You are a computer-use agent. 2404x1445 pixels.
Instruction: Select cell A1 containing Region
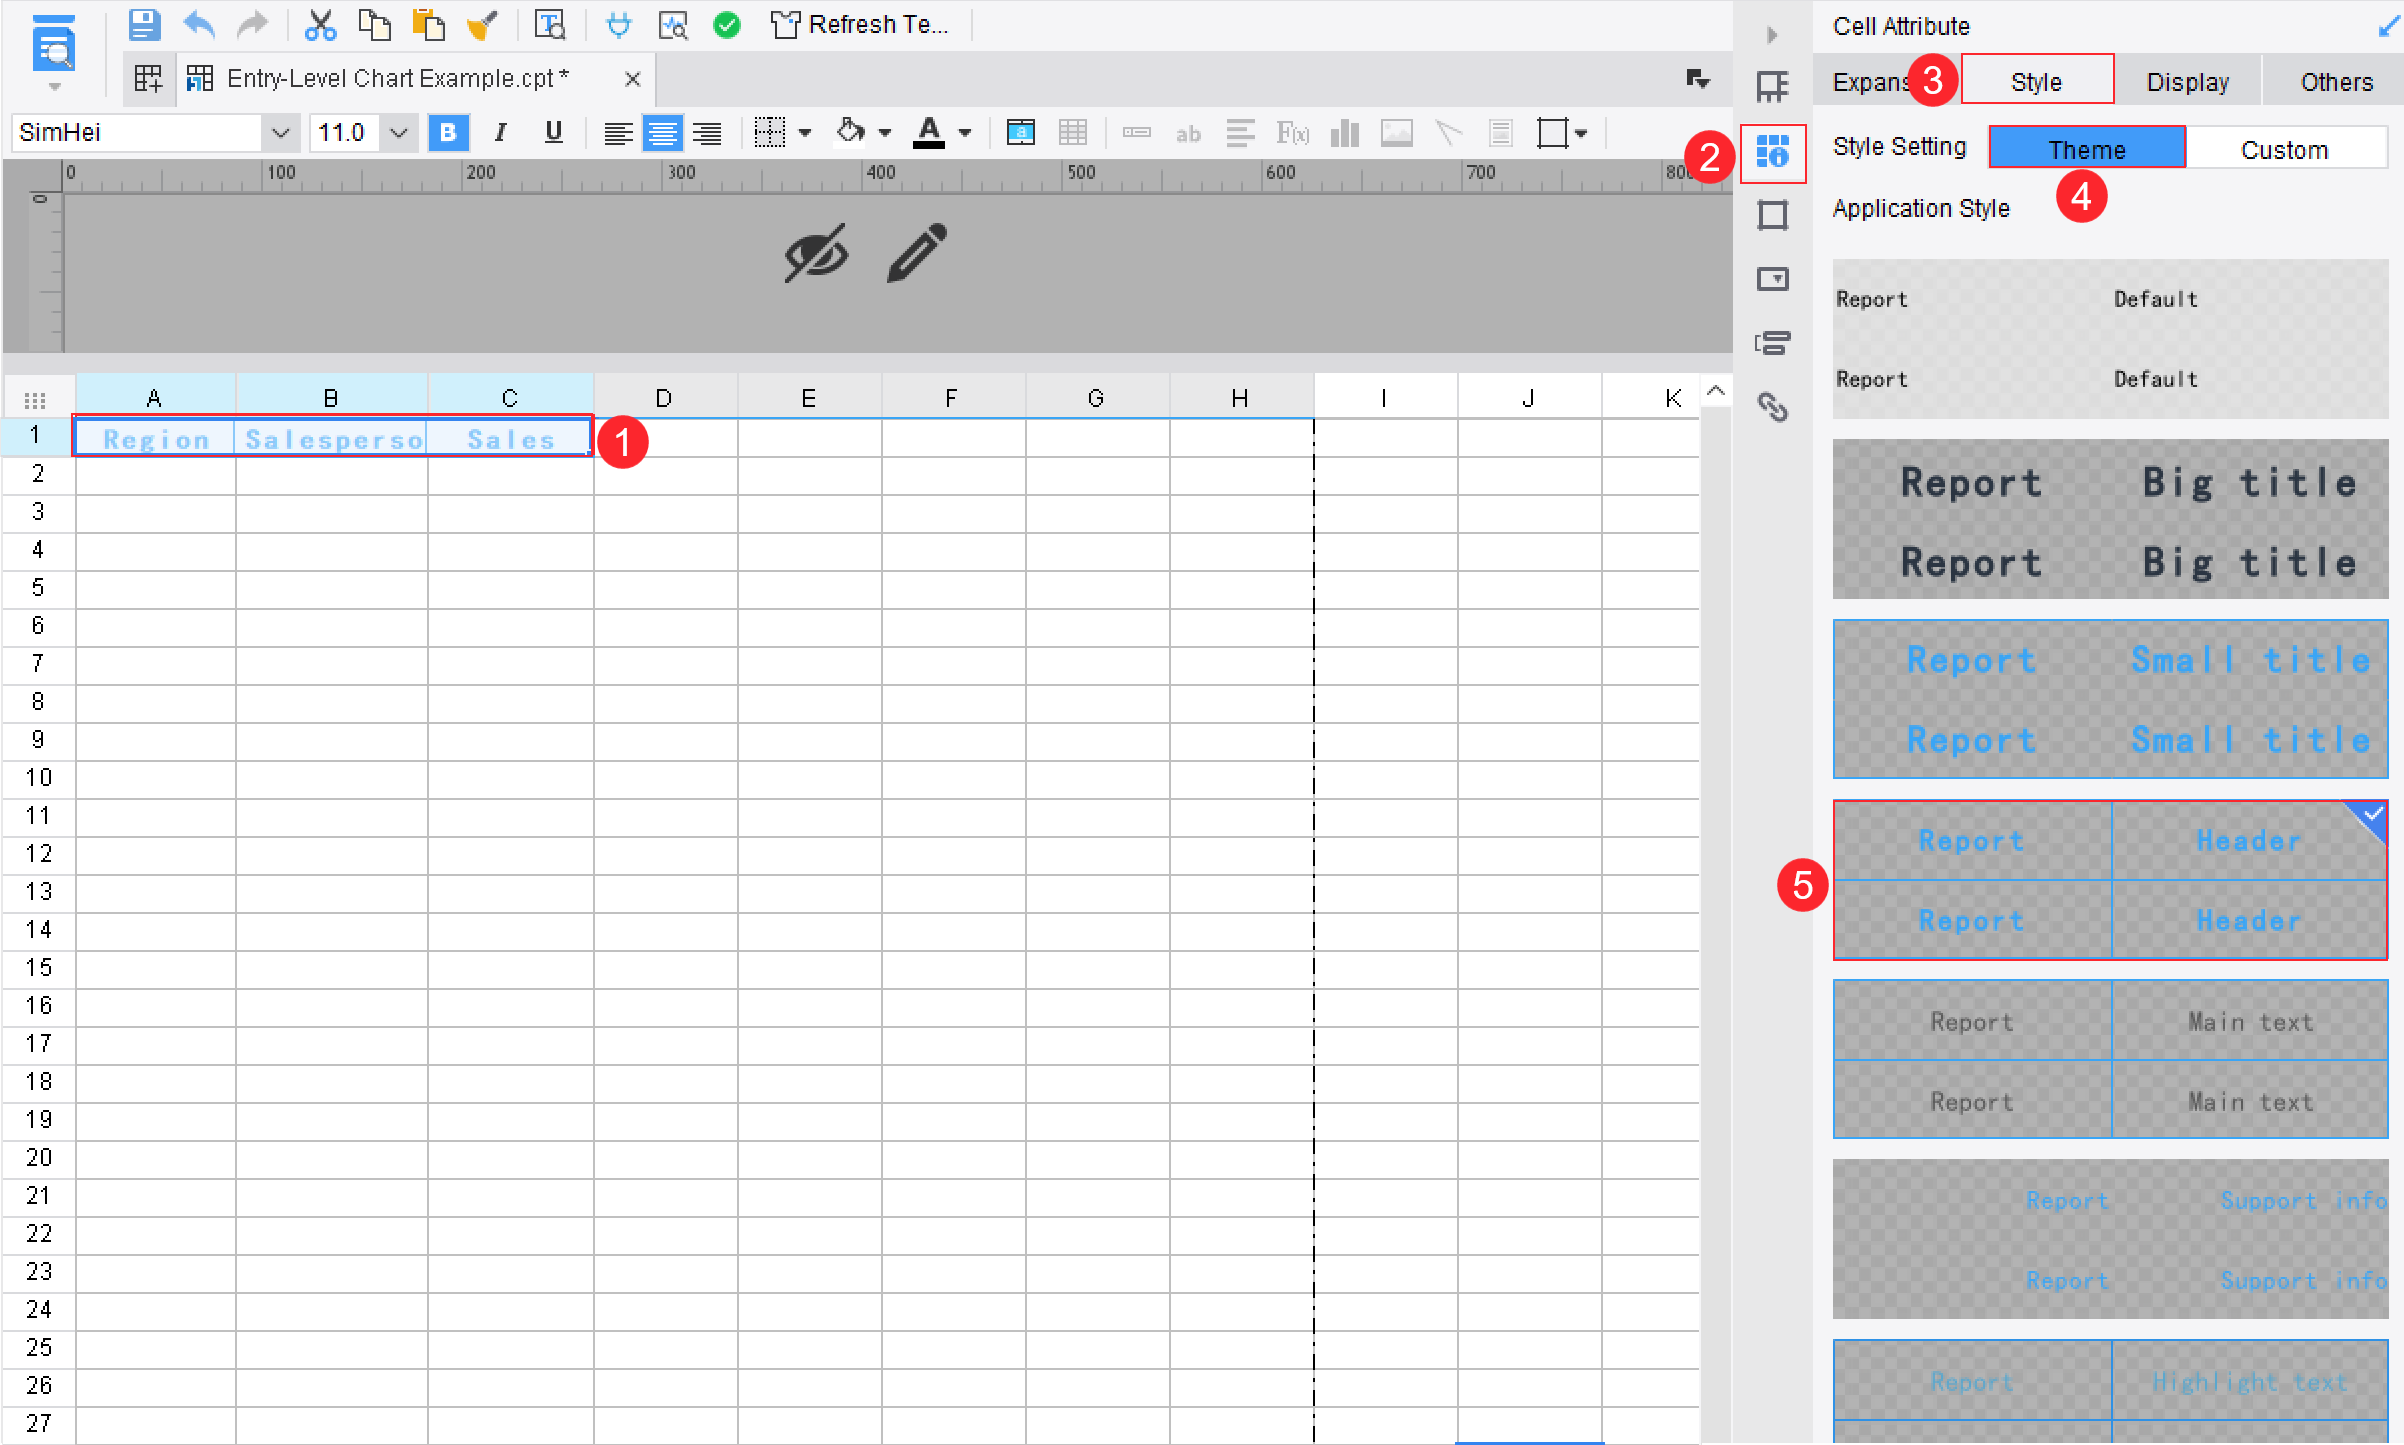click(156, 438)
